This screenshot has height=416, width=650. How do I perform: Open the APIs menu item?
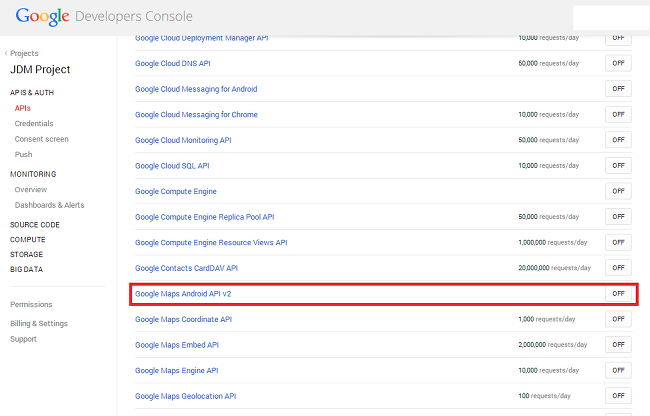click(22, 108)
